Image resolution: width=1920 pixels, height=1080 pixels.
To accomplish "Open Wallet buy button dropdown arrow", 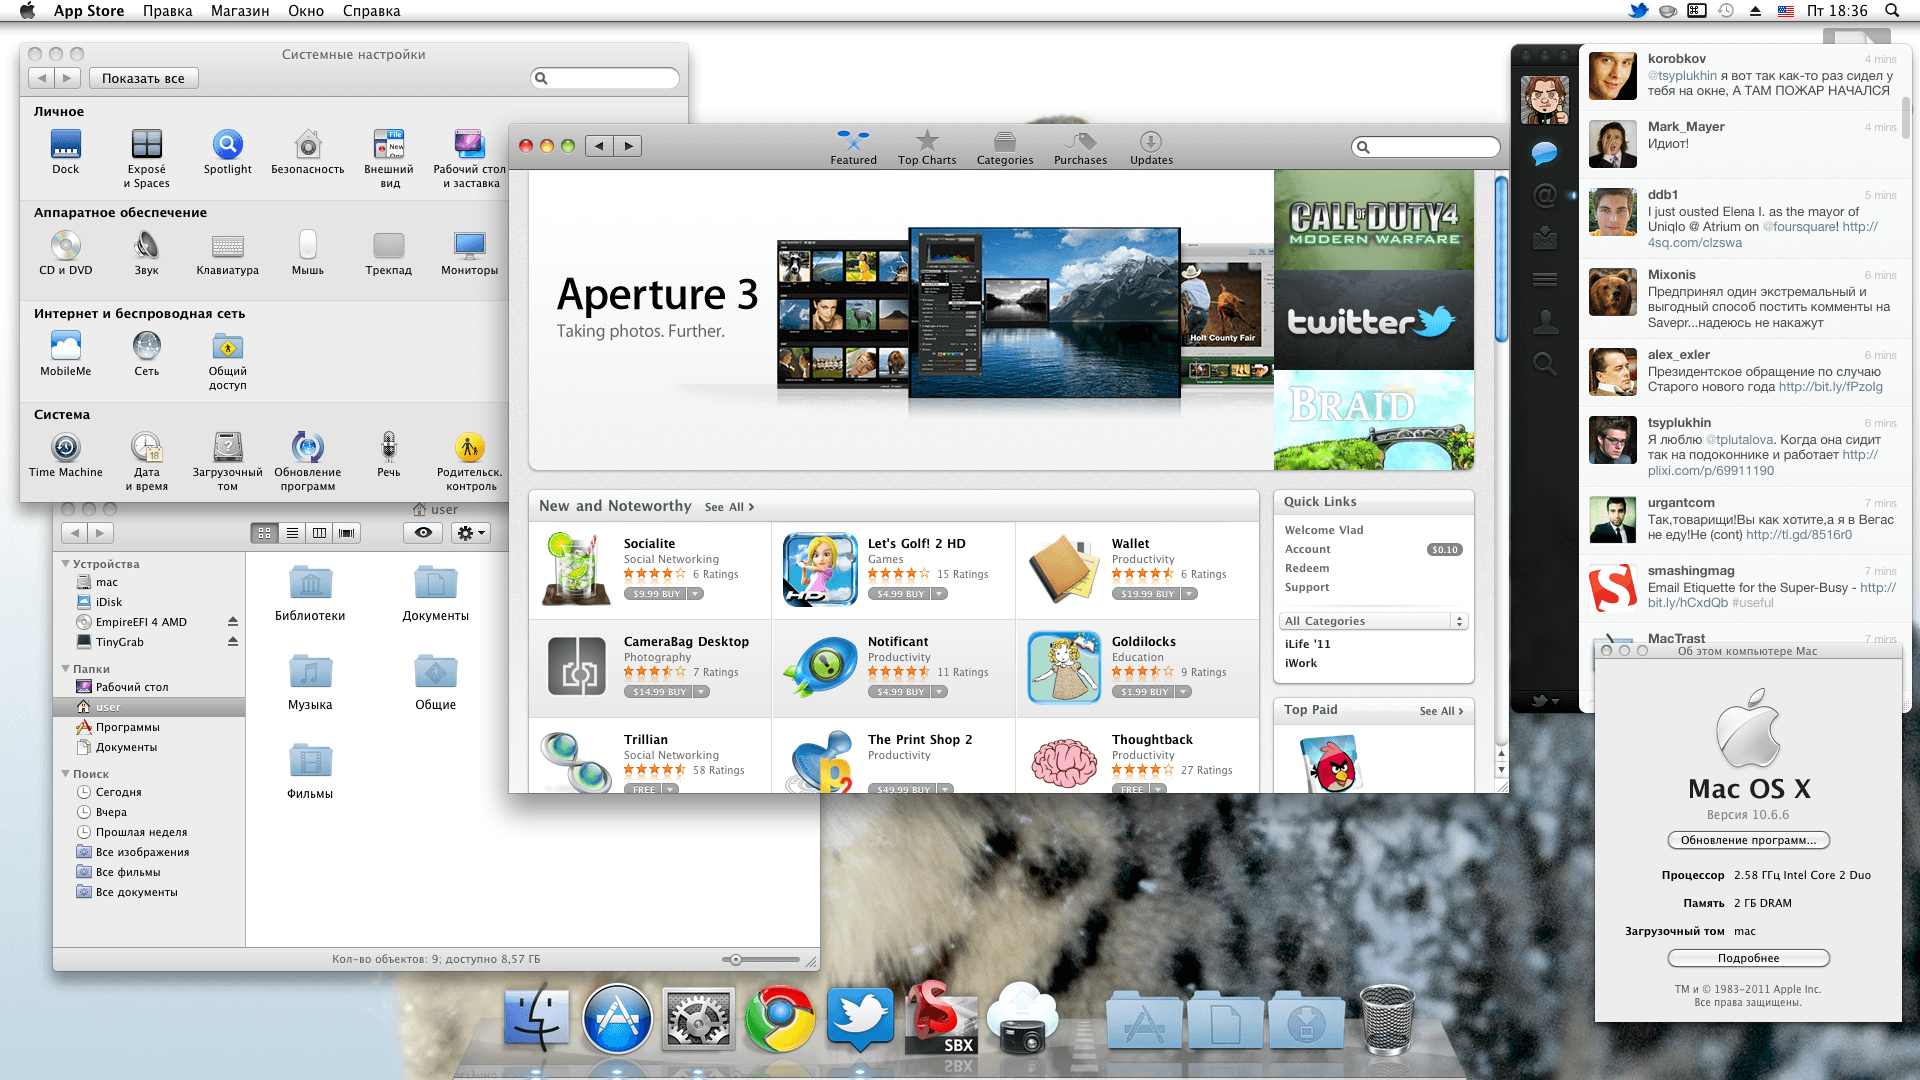I will coord(1189,594).
